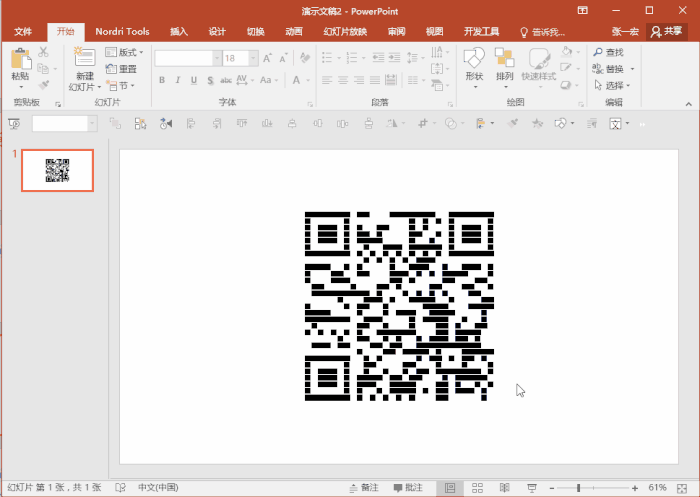Click the Paste (粘贴) icon
The width and height of the screenshot is (700, 497).
[x=20, y=59]
